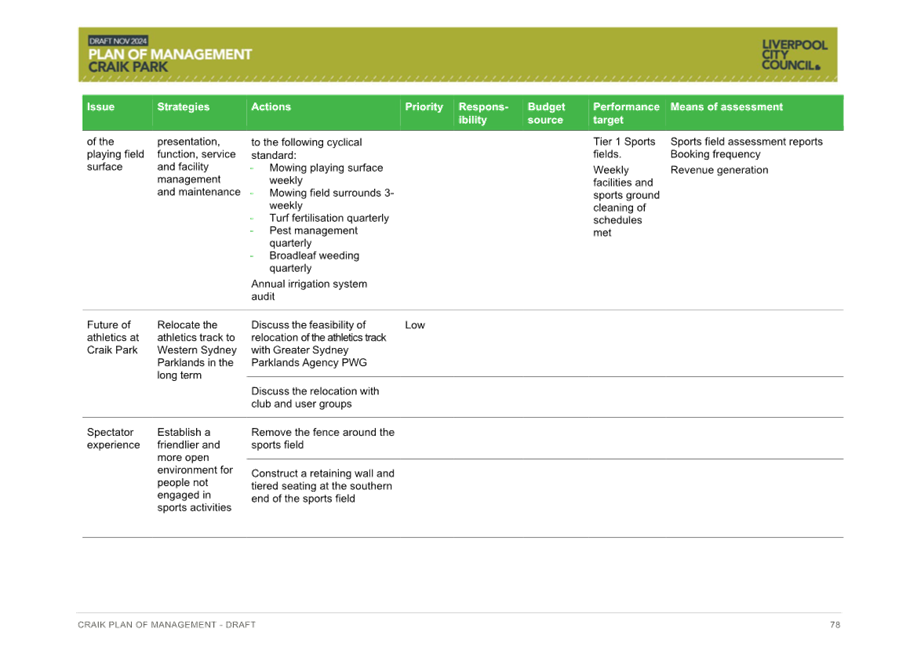
Task: Click the 'of the playing field surface' cell
Action: (x=115, y=154)
